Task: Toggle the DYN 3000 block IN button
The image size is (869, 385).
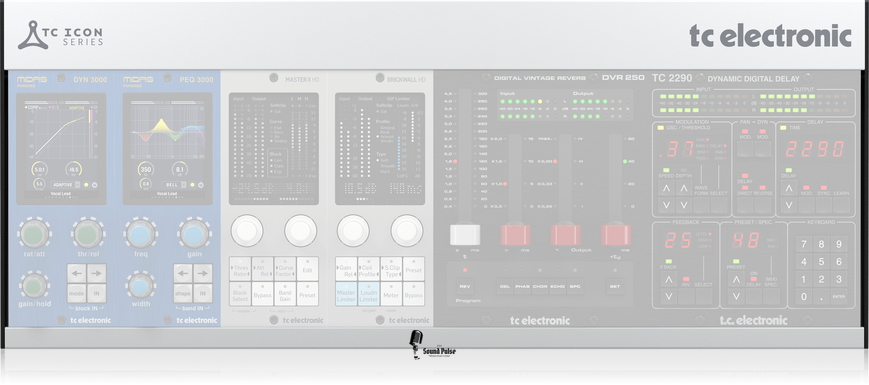Action: coord(96,293)
